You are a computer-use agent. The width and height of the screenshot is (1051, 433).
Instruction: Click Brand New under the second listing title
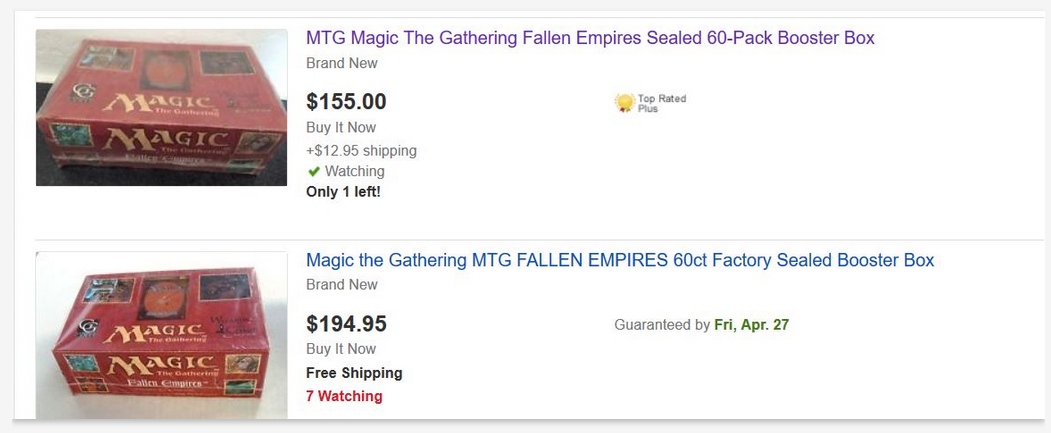[342, 285]
